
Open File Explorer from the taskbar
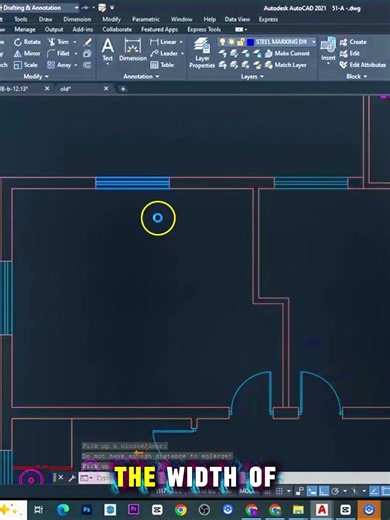(x=298, y=510)
